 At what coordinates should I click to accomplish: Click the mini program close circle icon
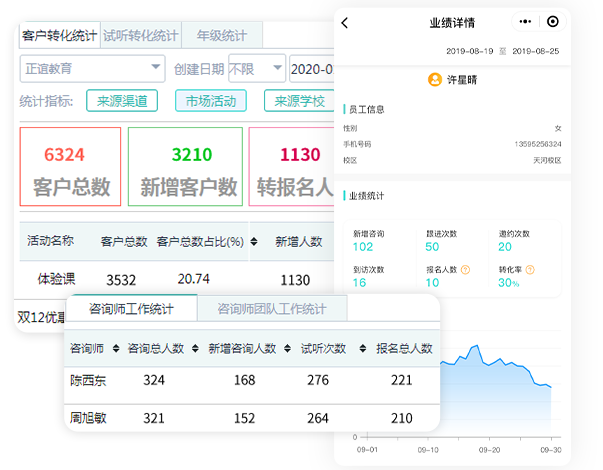pos(552,22)
